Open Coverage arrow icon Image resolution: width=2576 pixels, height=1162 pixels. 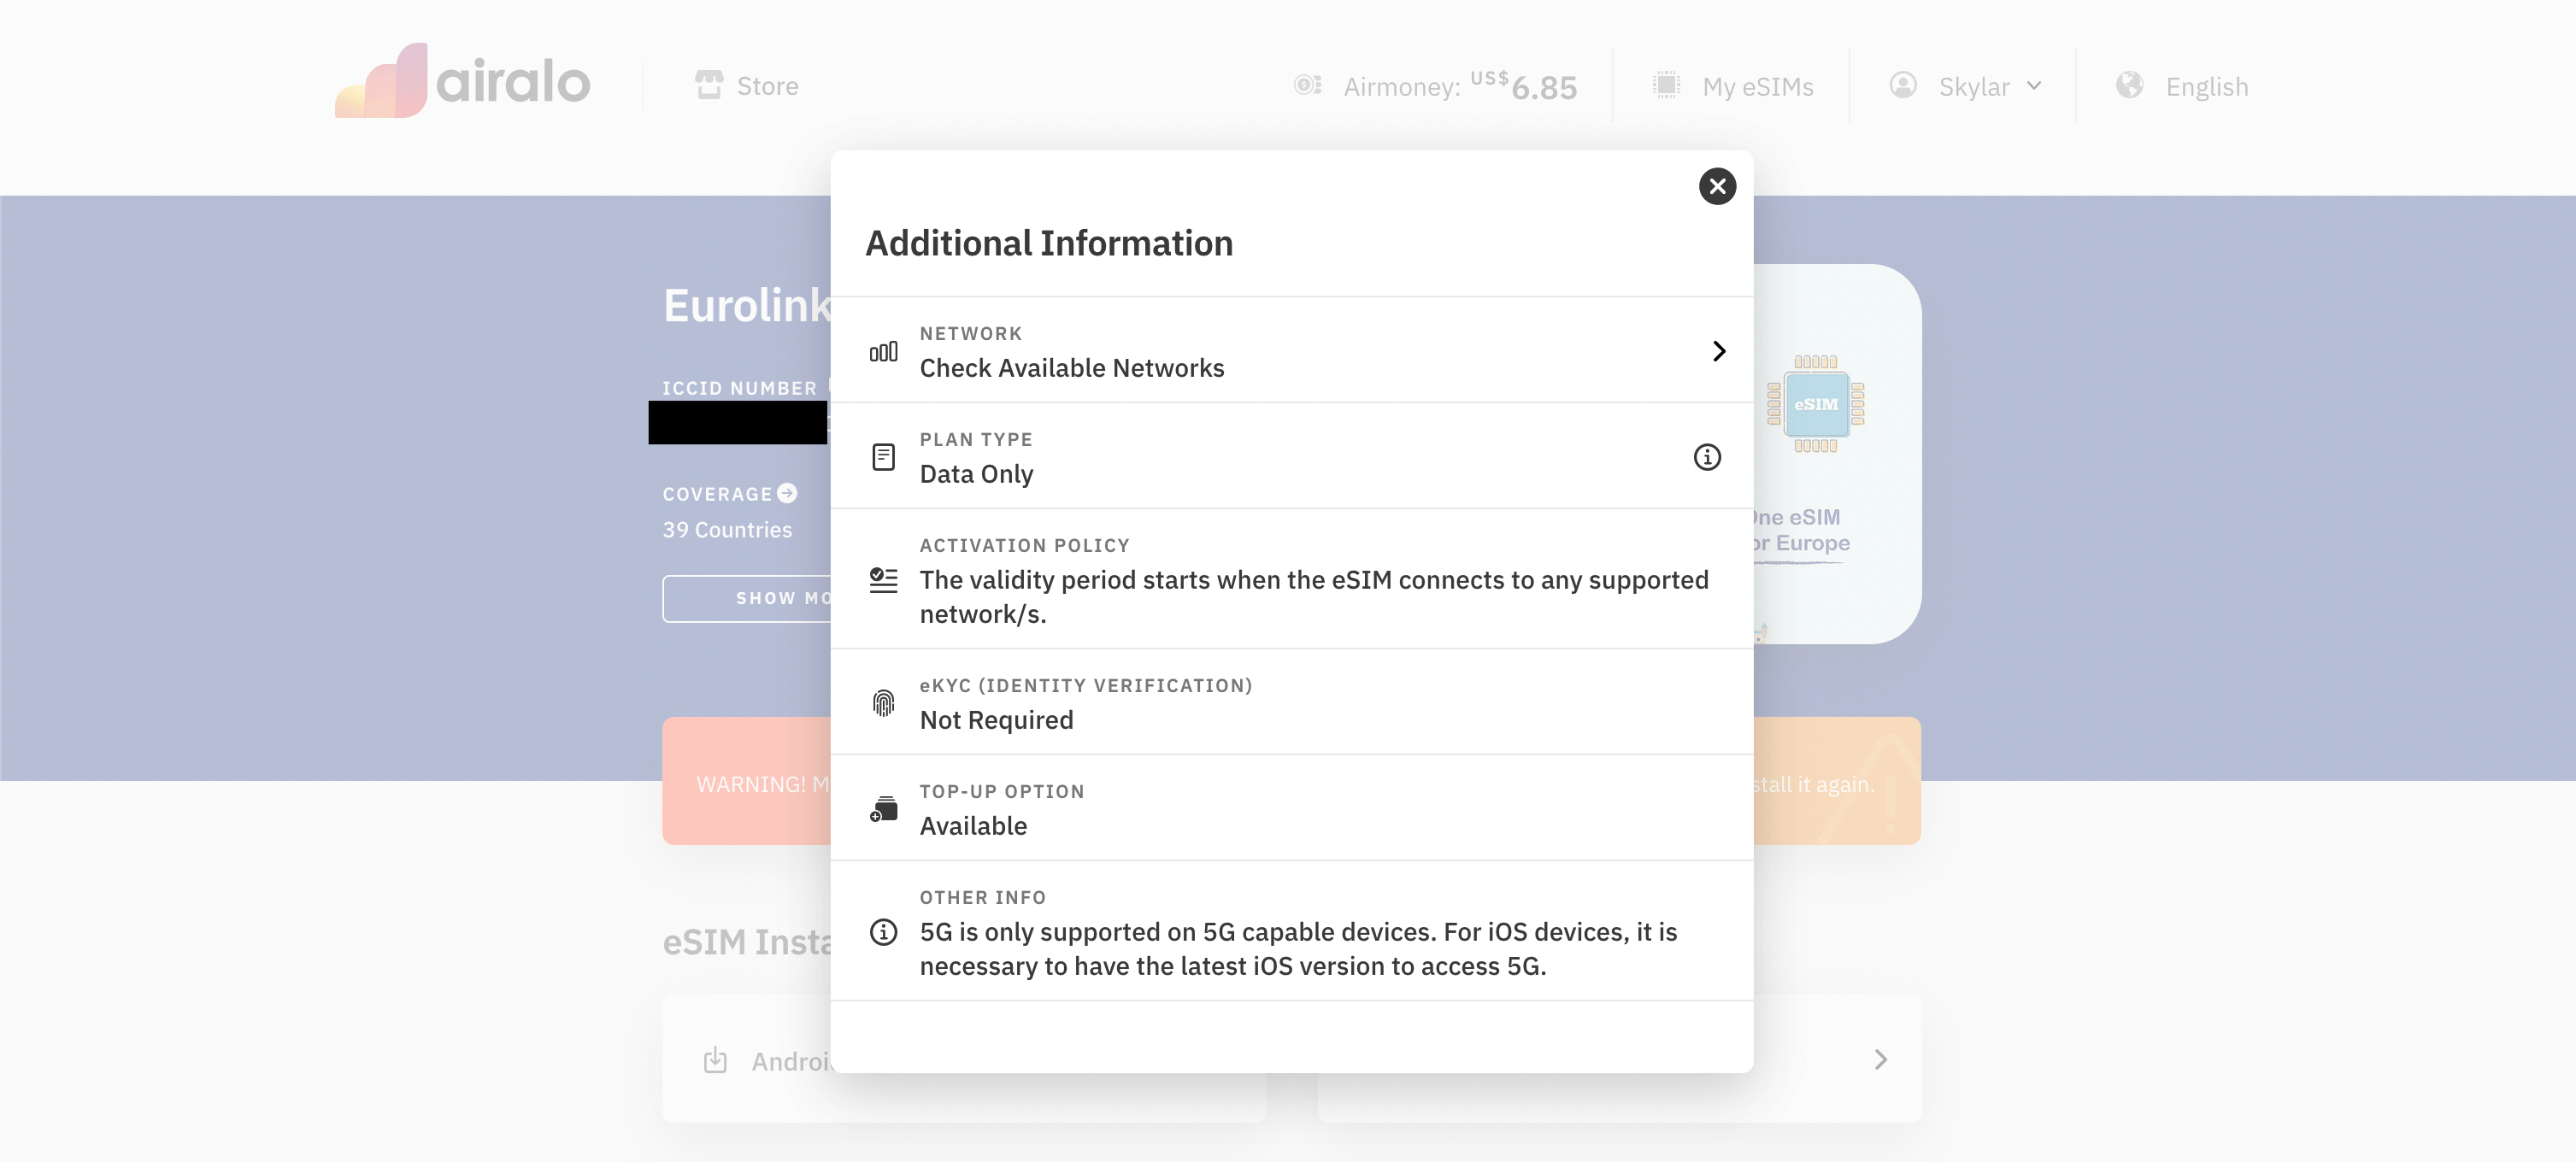pyautogui.click(x=787, y=493)
